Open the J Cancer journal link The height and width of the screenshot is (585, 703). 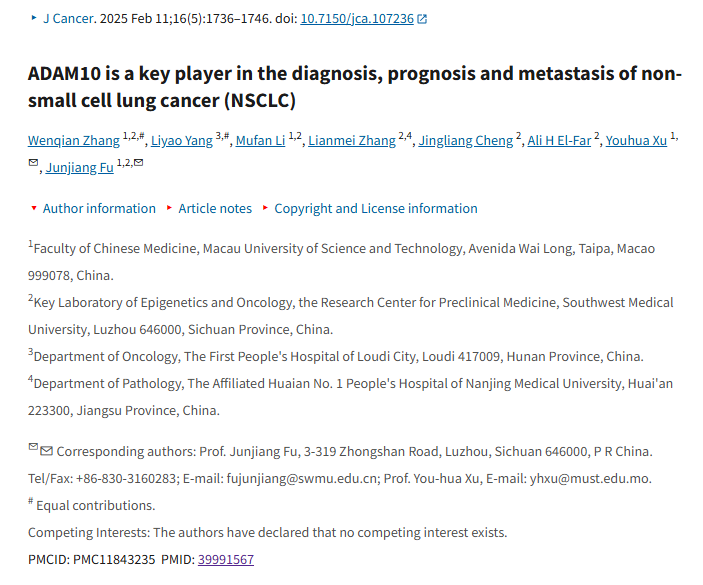tap(68, 18)
